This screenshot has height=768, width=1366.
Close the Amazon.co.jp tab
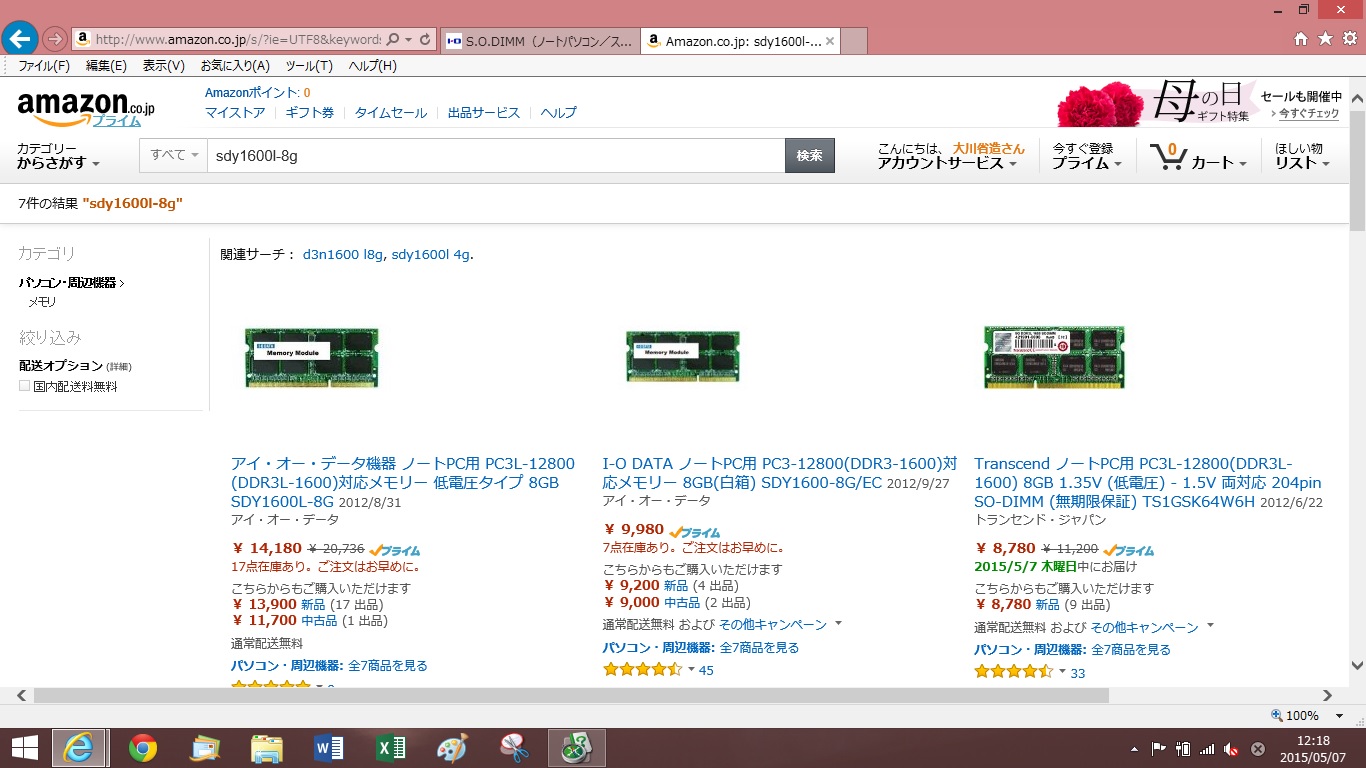831,41
